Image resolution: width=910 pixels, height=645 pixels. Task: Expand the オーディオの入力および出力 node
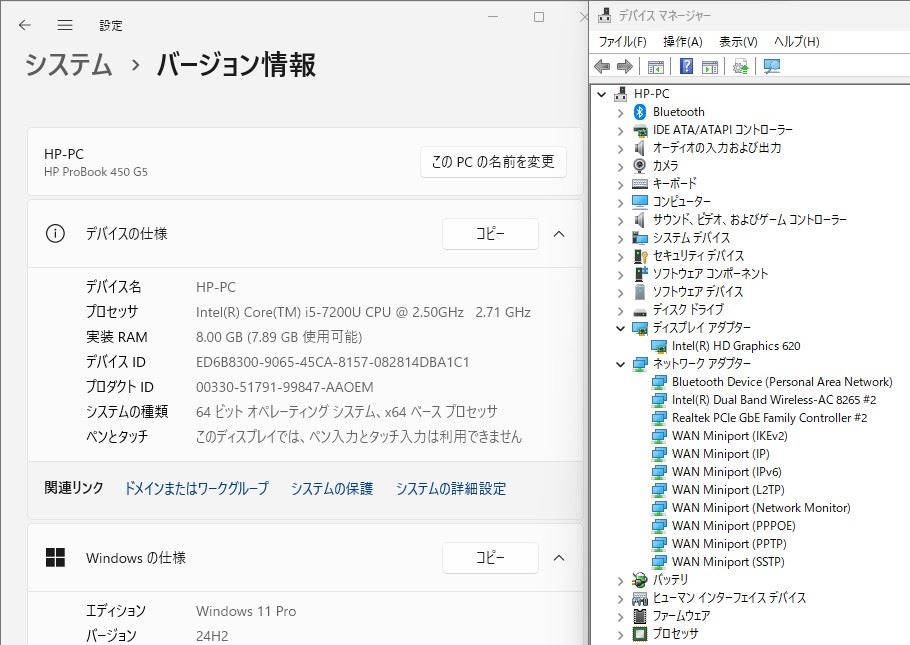point(620,149)
